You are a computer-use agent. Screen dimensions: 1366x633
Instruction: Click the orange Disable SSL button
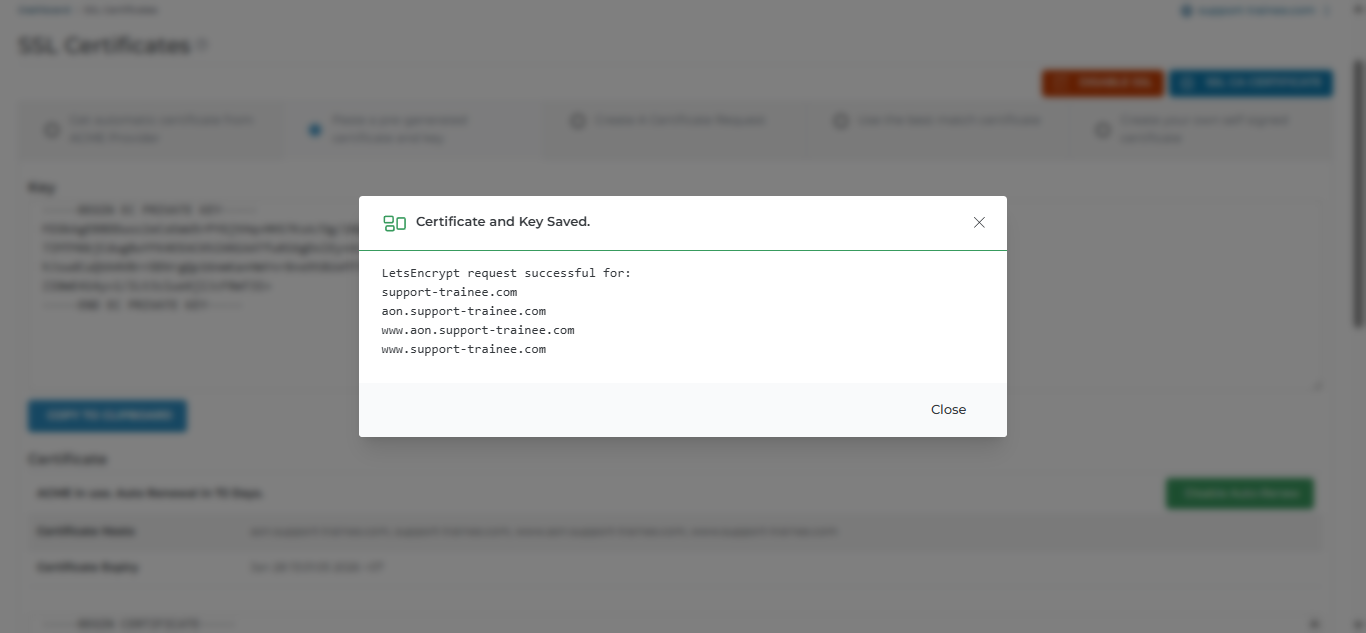click(x=1102, y=83)
